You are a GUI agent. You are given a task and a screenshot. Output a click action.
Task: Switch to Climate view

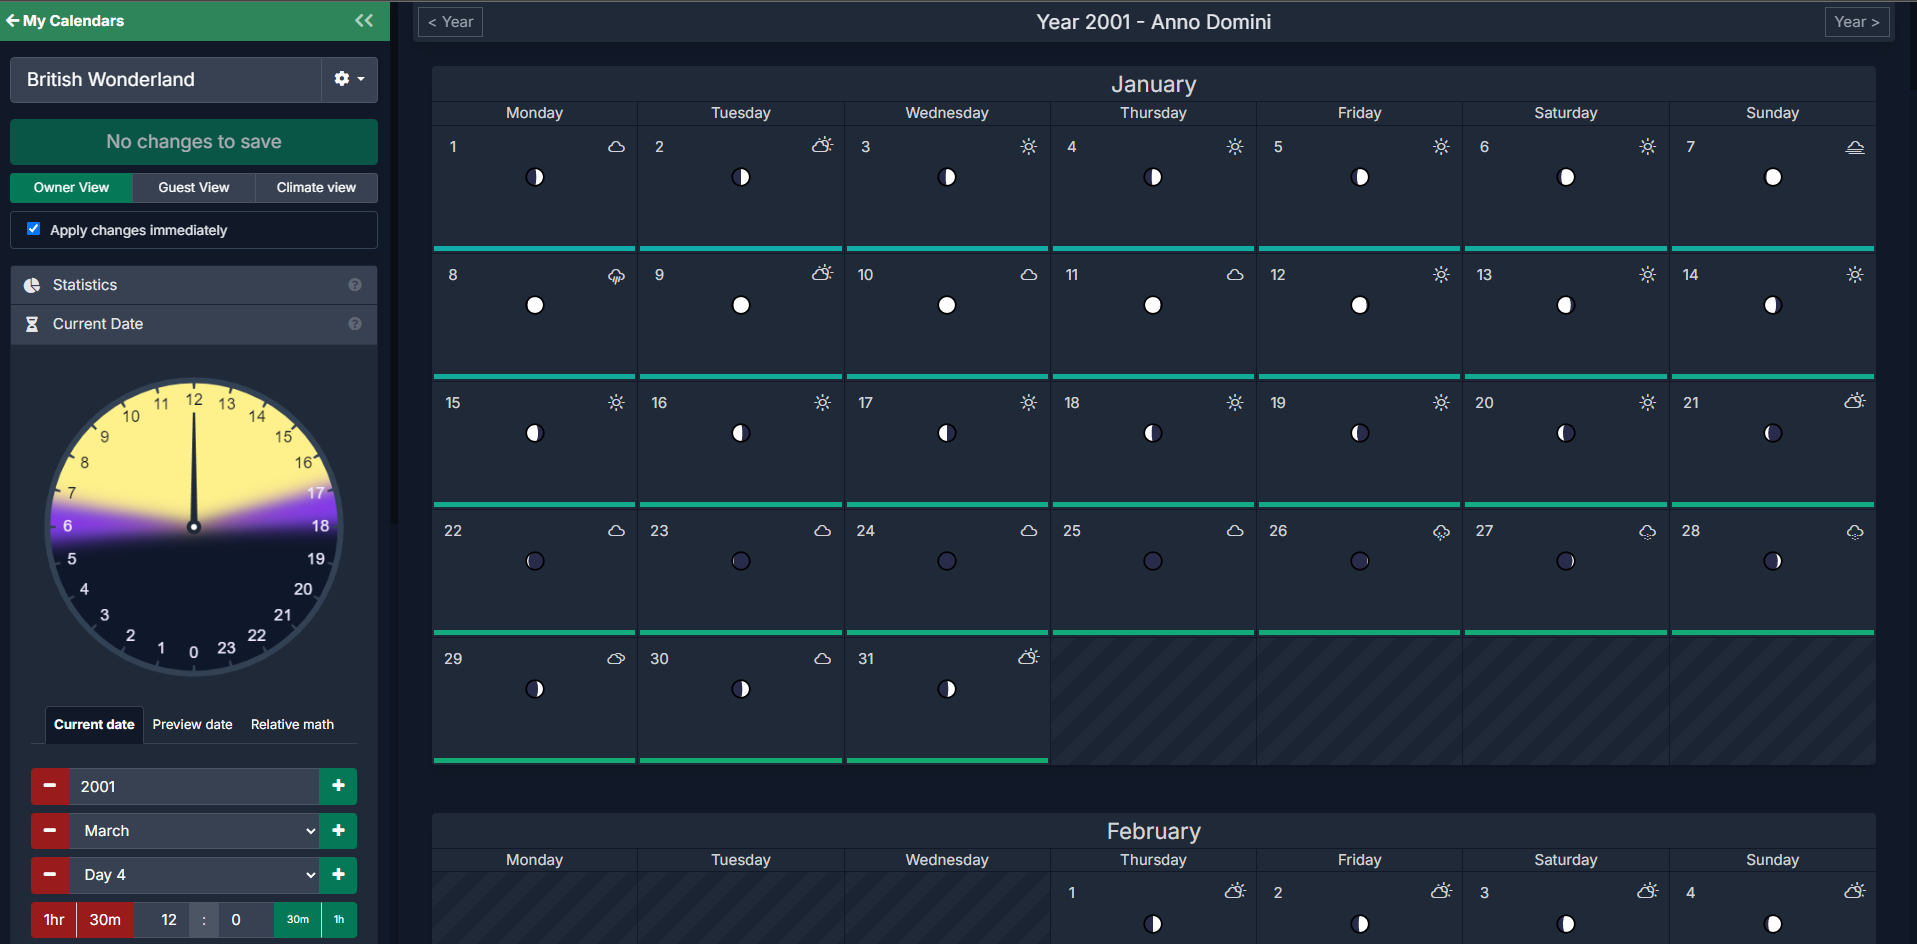coord(316,188)
